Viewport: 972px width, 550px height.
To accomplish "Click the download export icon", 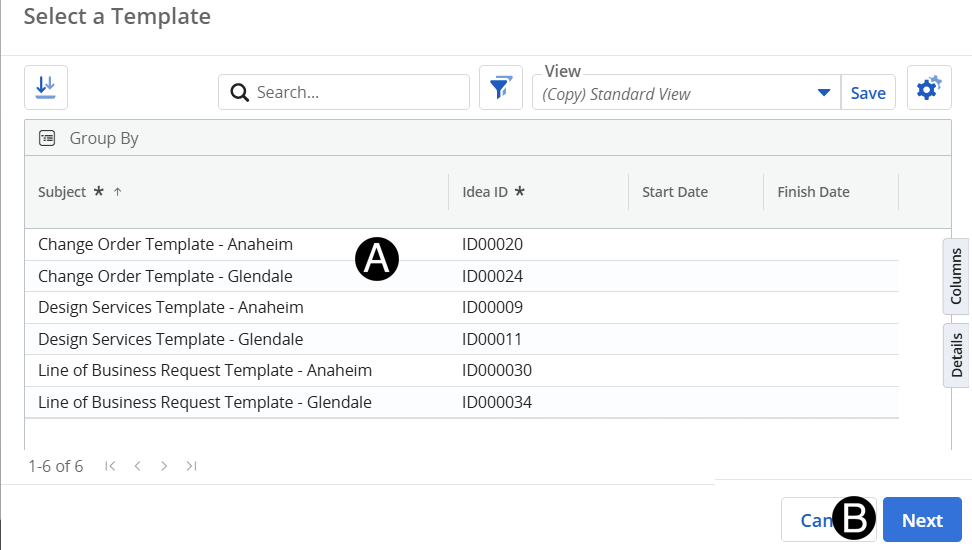I will pos(46,88).
